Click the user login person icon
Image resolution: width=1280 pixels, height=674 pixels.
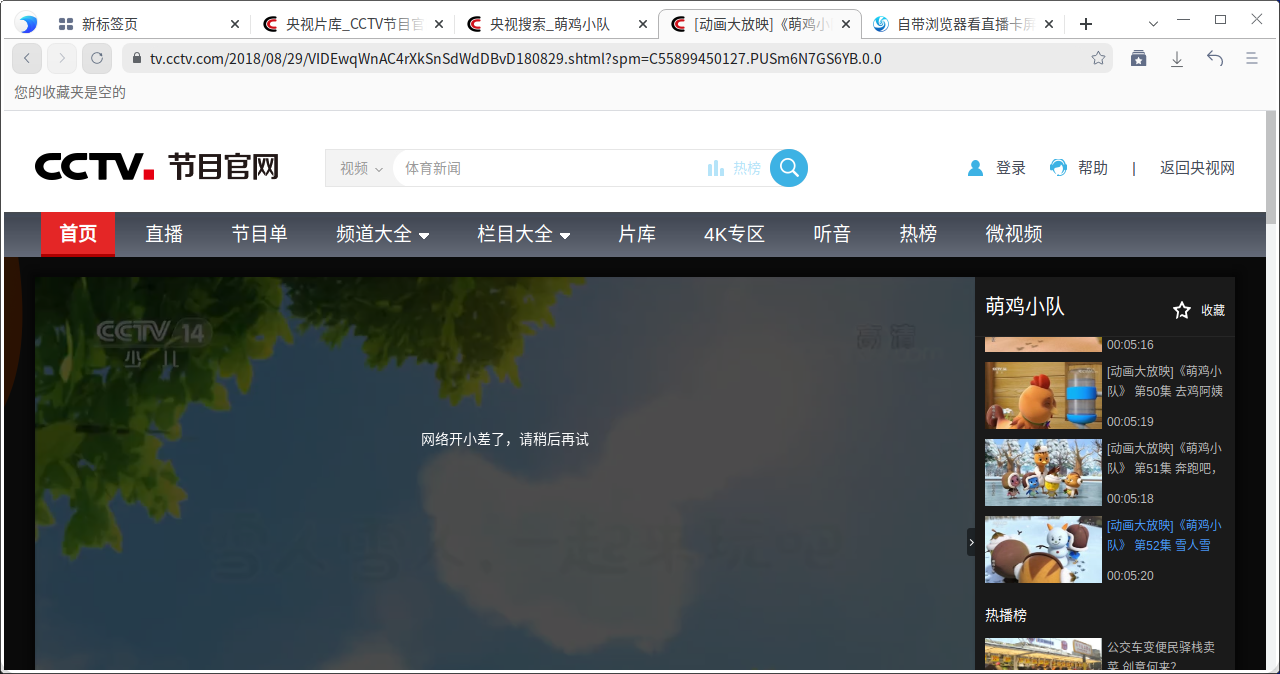[975, 168]
